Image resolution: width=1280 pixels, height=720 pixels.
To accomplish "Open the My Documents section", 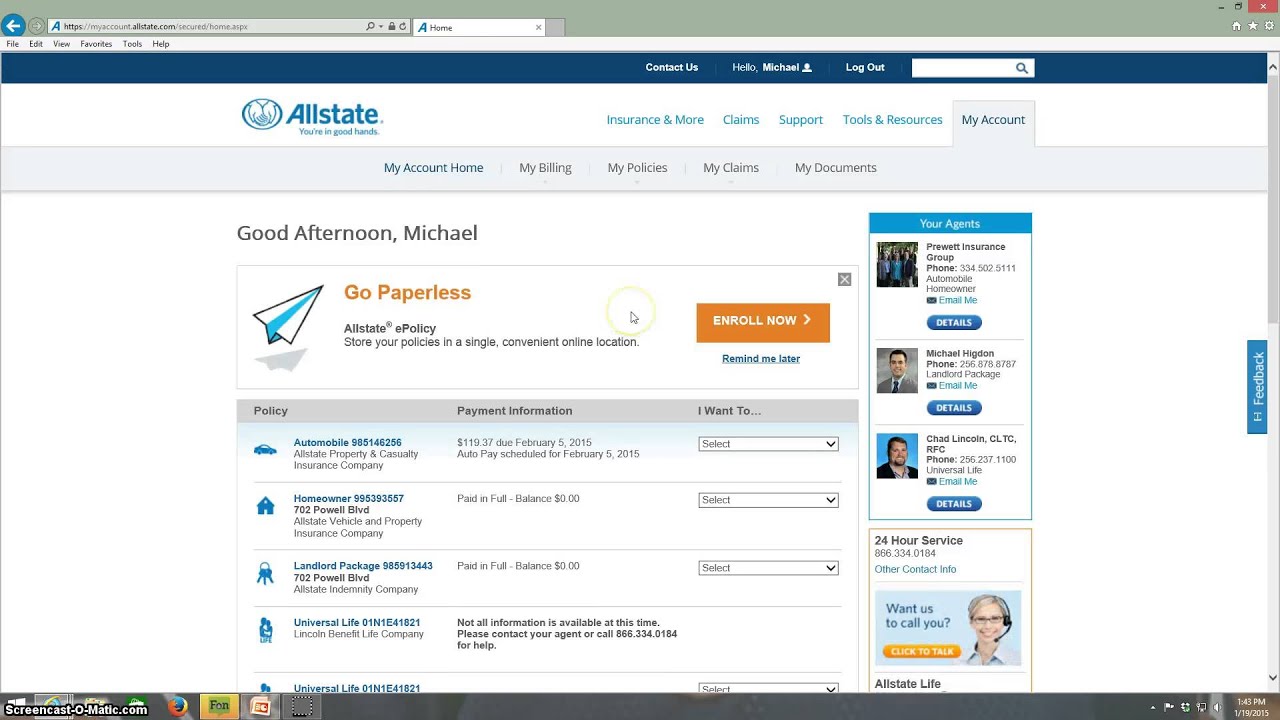I will point(835,168).
